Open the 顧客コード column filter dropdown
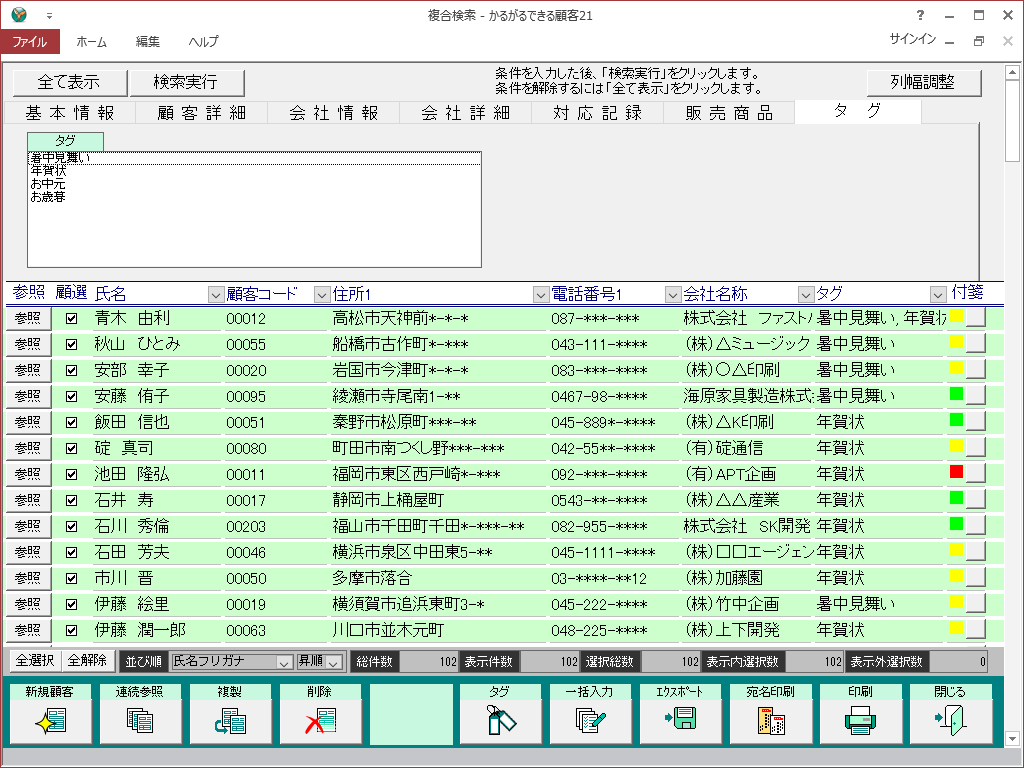This screenshot has height=768, width=1024. [321, 295]
